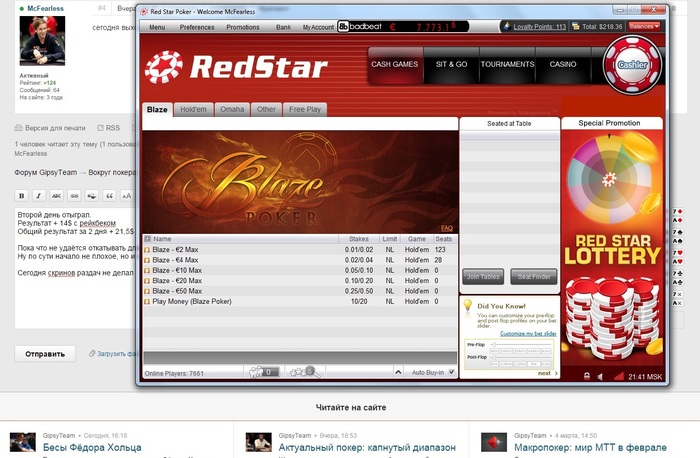Click the table icon beside Blaze - €50 Max
The width and height of the screenshot is (700, 458).
147,291
